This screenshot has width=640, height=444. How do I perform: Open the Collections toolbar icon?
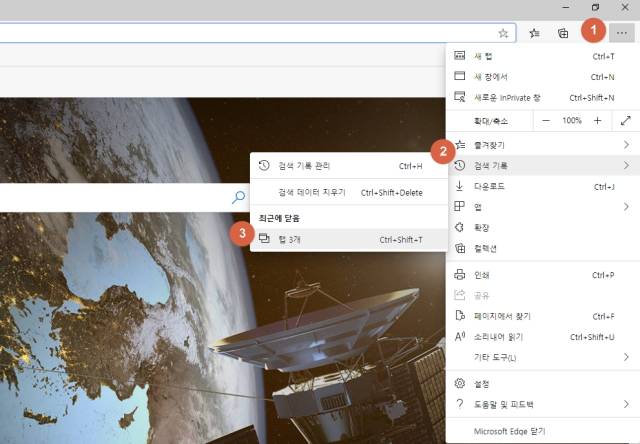pyautogui.click(x=563, y=33)
